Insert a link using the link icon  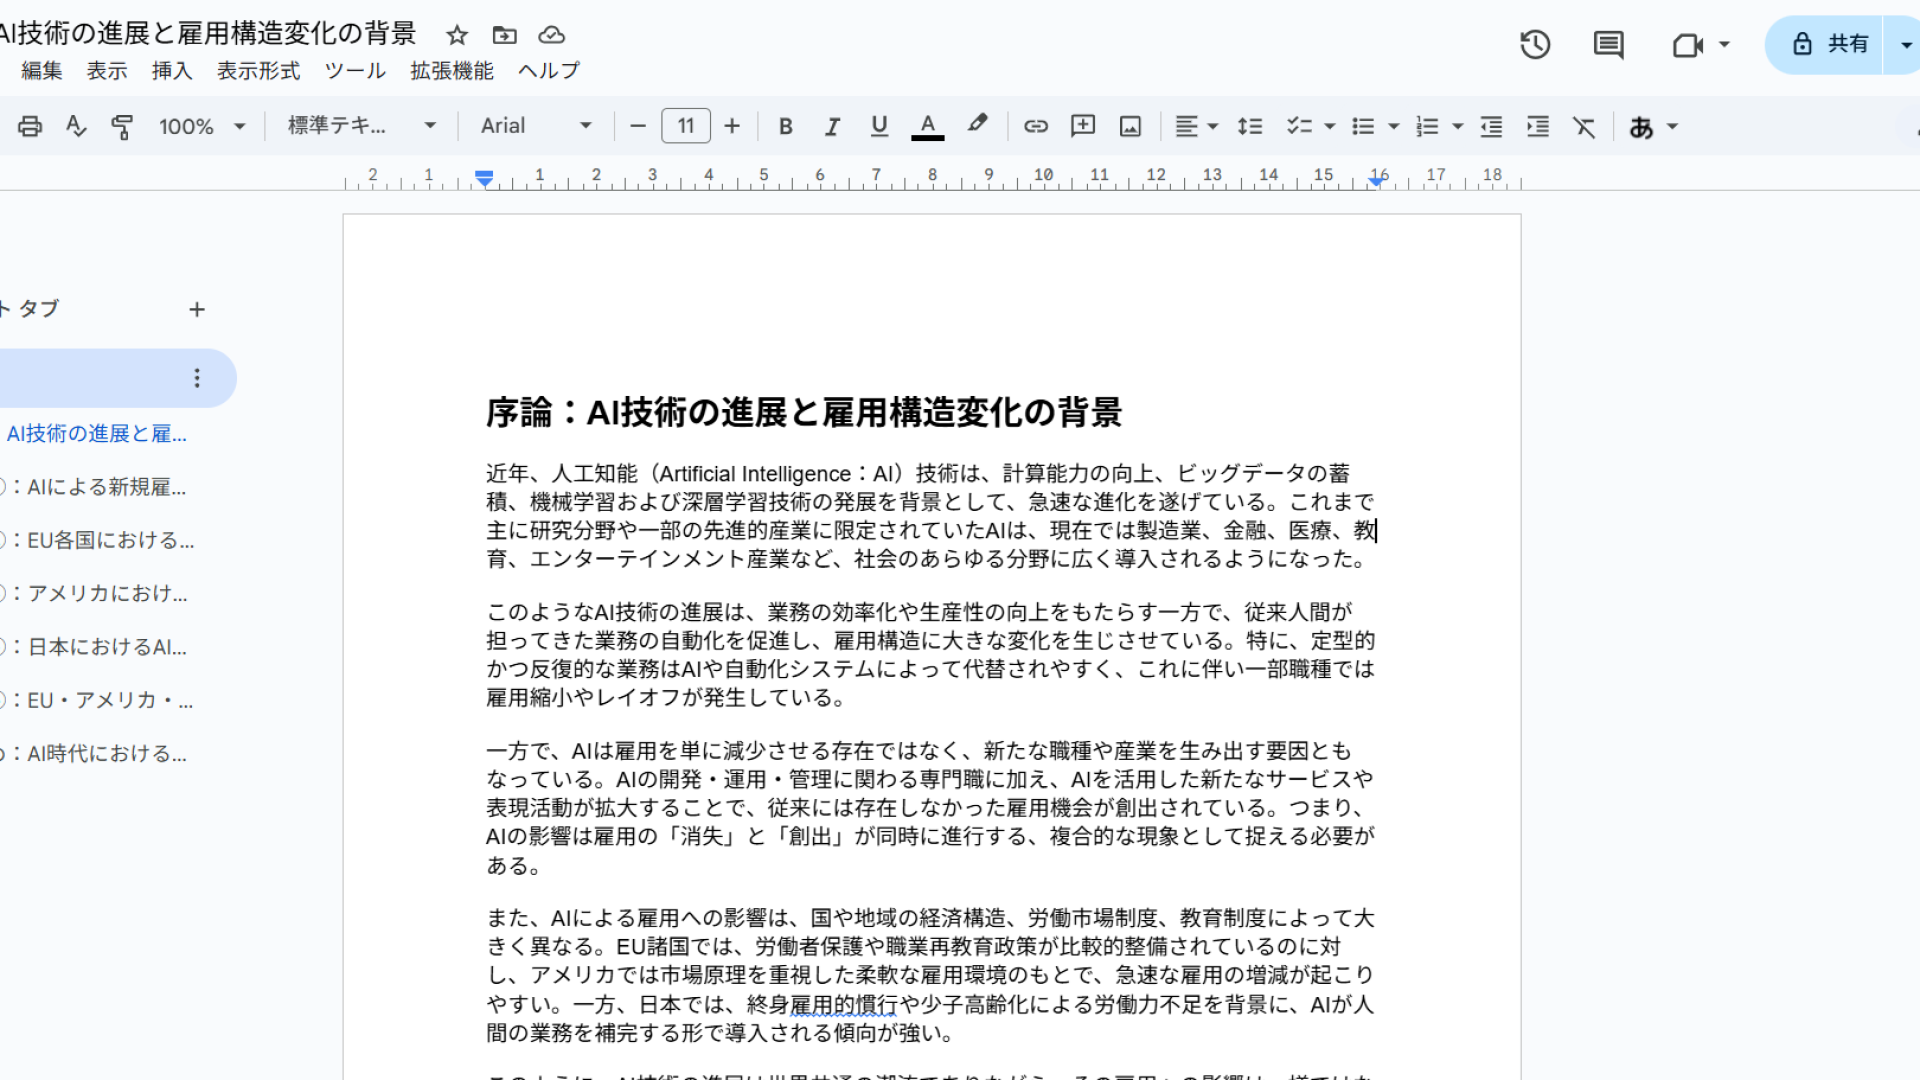click(1036, 126)
